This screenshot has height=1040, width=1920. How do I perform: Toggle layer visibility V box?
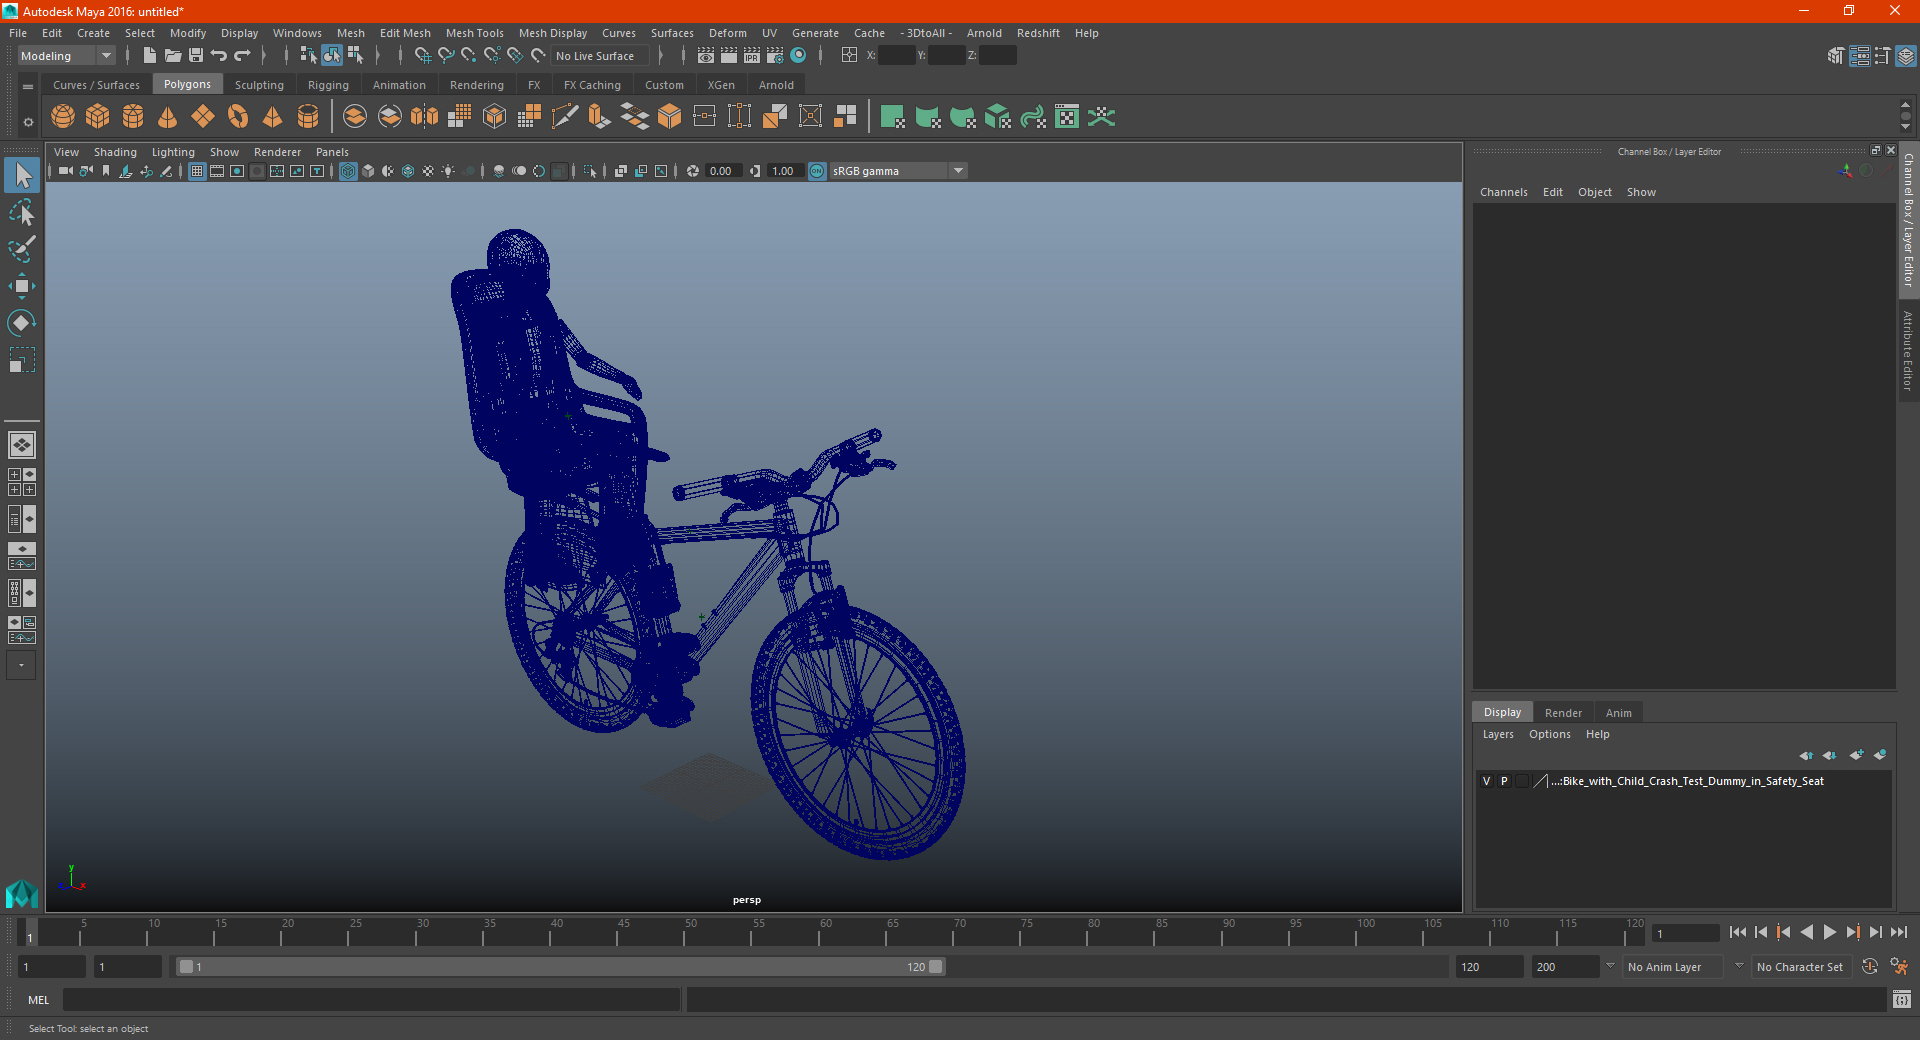(x=1487, y=781)
